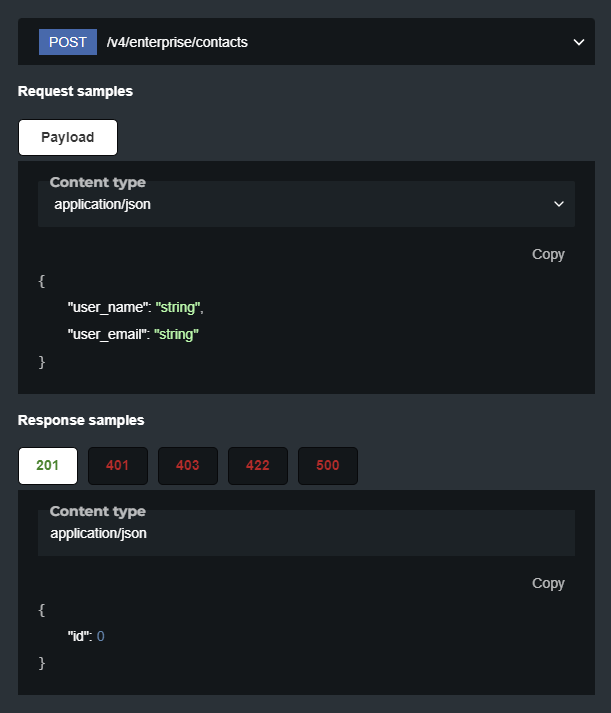
Task: Click the /v4/enterprise/contacts endpoint path
Action: pos(177,42)
